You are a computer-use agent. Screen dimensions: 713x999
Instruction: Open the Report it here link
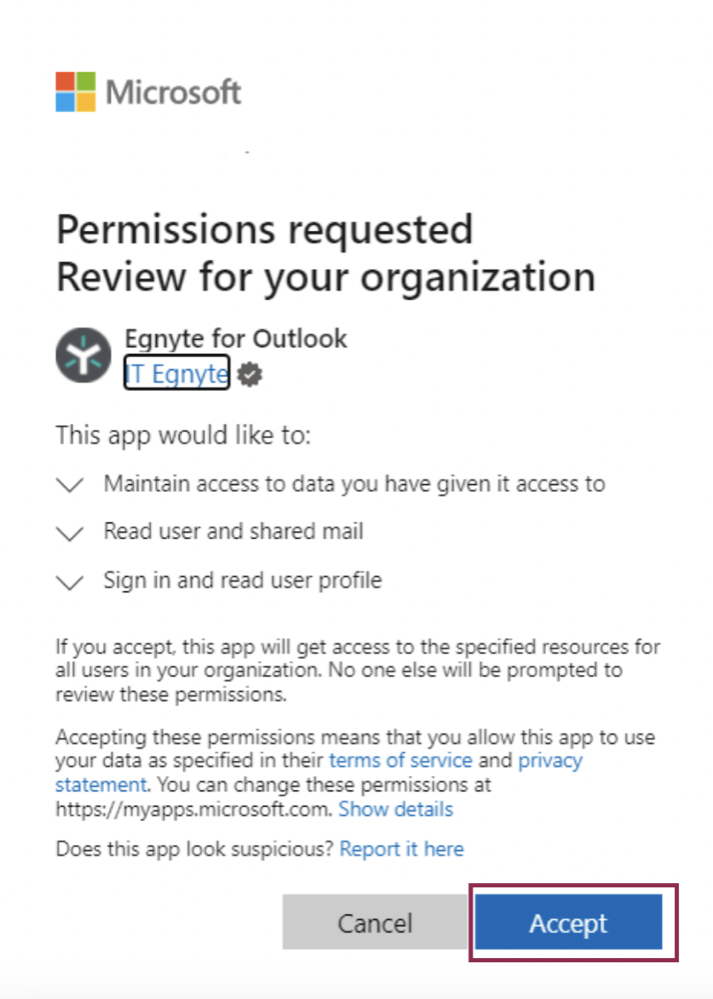coord(401,849)
